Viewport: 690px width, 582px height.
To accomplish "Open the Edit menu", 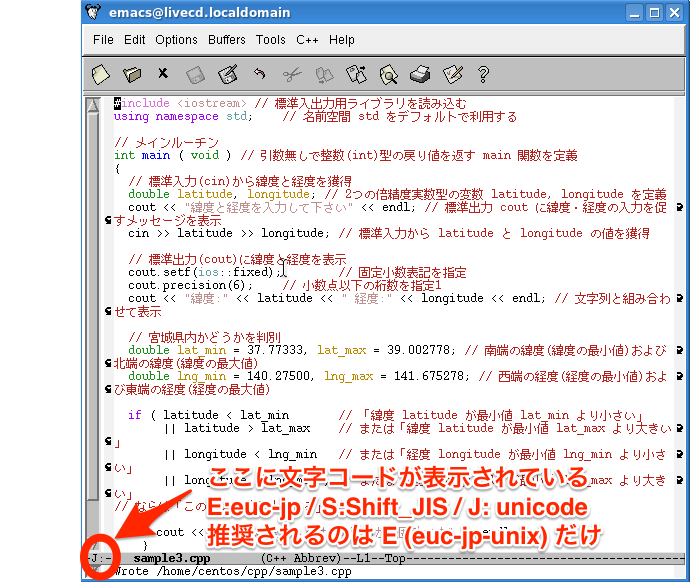I will [134, 40].
